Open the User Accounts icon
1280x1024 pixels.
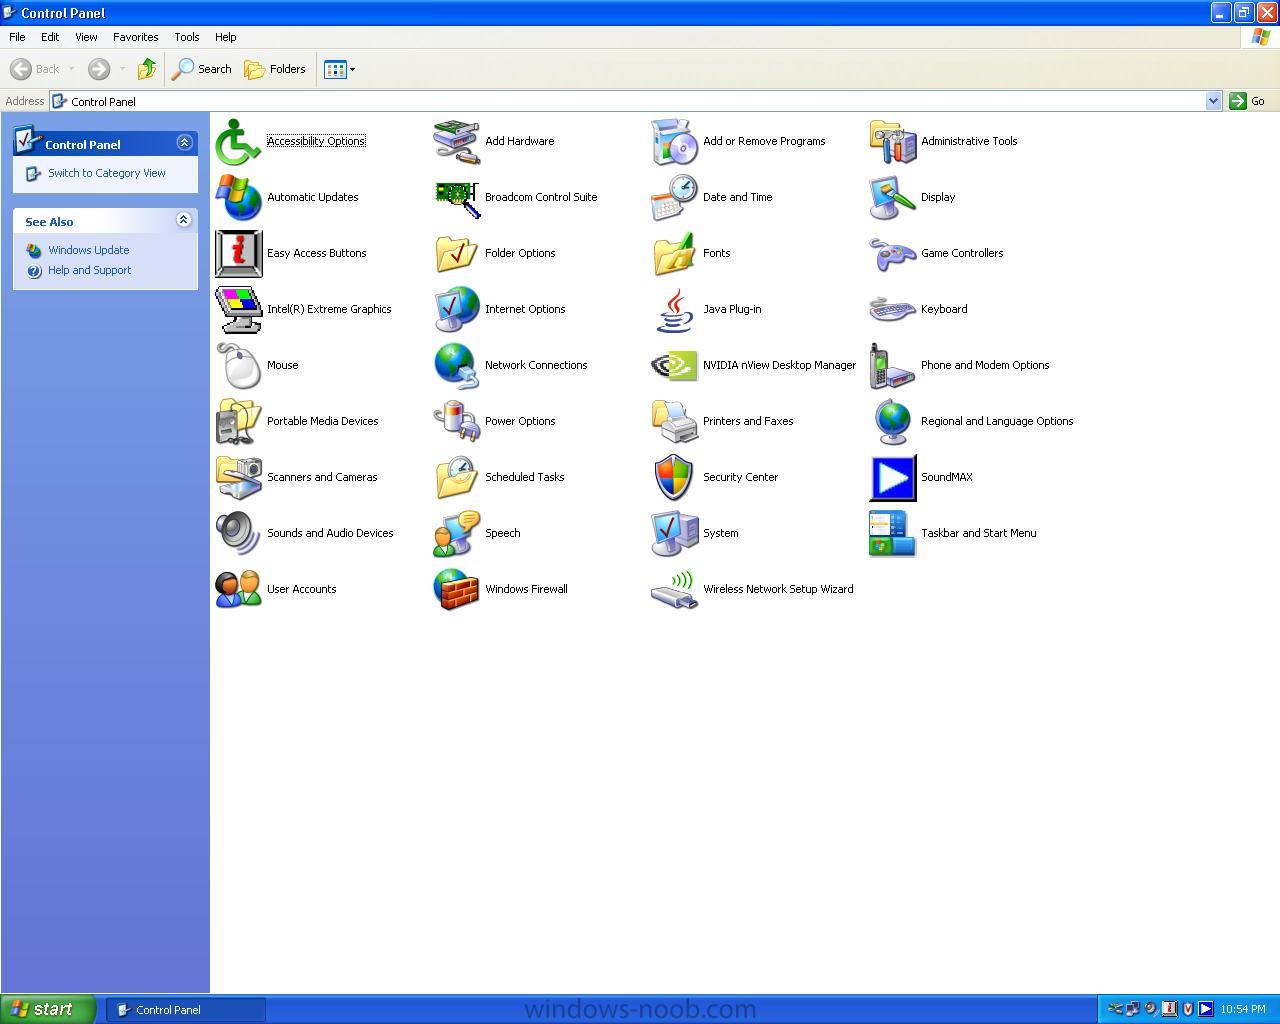click(238, 589)
